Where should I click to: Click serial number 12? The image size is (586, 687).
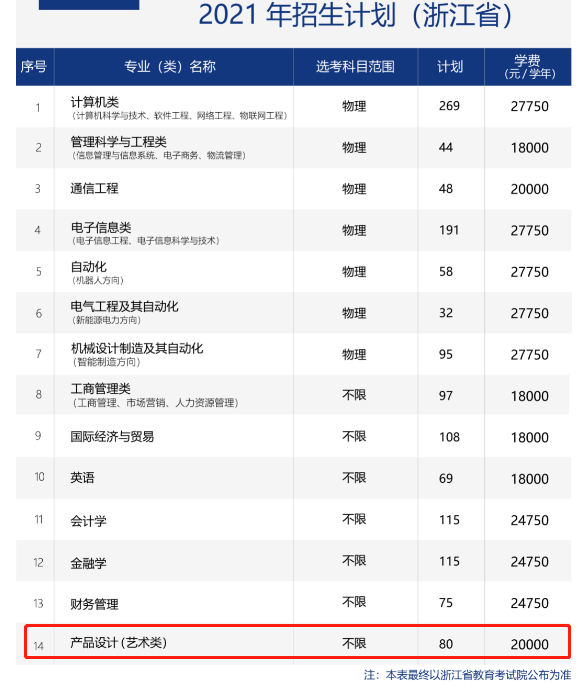pyautogui.click(x=39, y=562)
